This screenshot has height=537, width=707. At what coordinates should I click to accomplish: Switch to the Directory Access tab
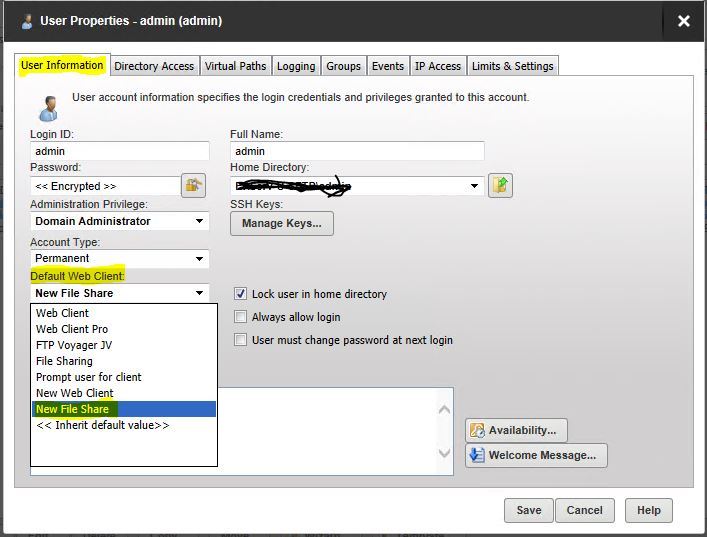pos(154,66)
